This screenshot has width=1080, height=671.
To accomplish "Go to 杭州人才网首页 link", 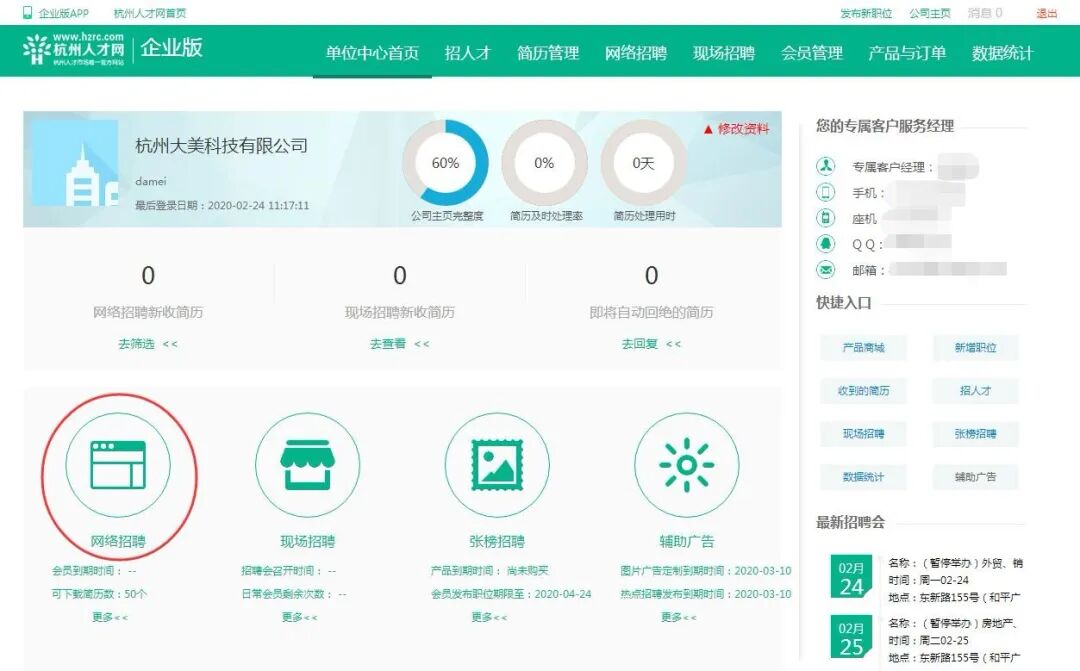I will click(x=149, y=13).
